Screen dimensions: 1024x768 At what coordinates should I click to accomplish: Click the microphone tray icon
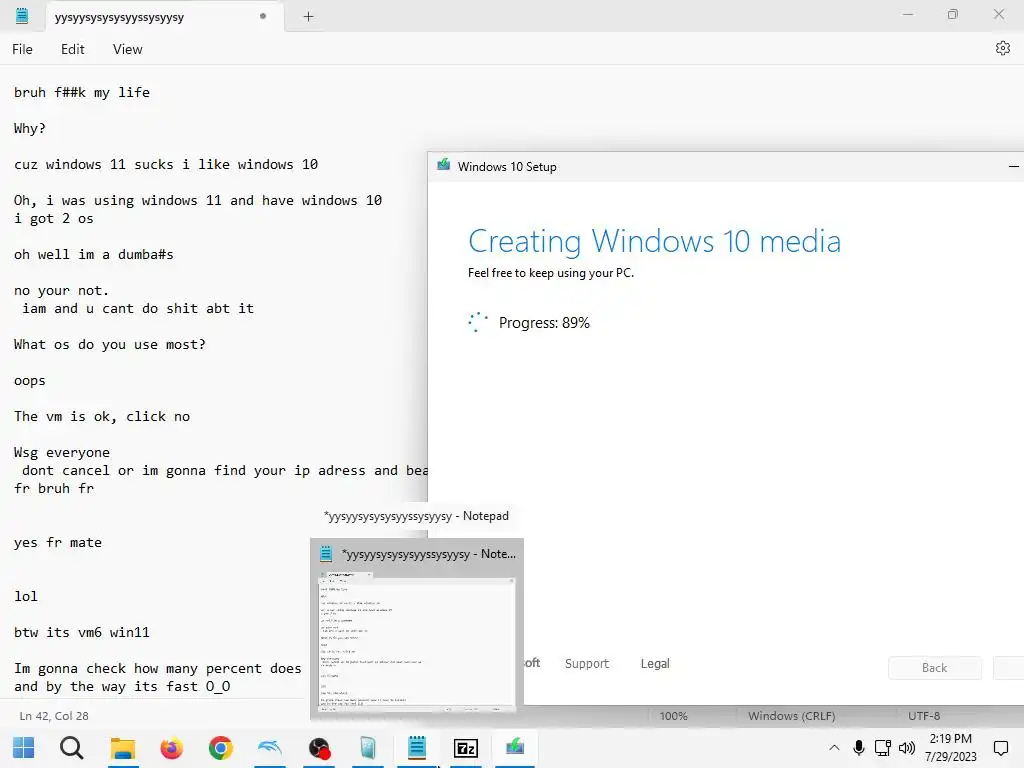click(x=859, y=748)
